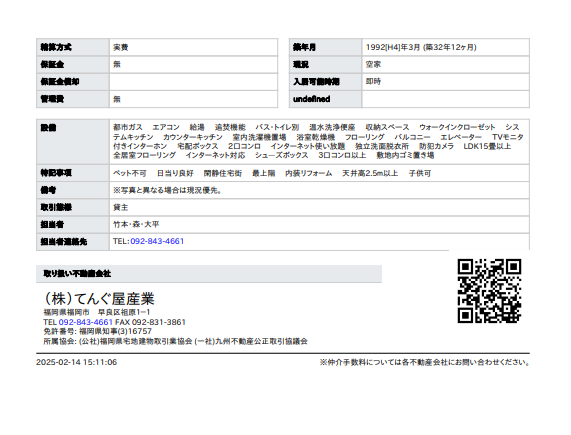Click the empty 保証金償却 value cell
Image resolution: width=571 pixels, height=435 pixels.
[x=193, y=82]
